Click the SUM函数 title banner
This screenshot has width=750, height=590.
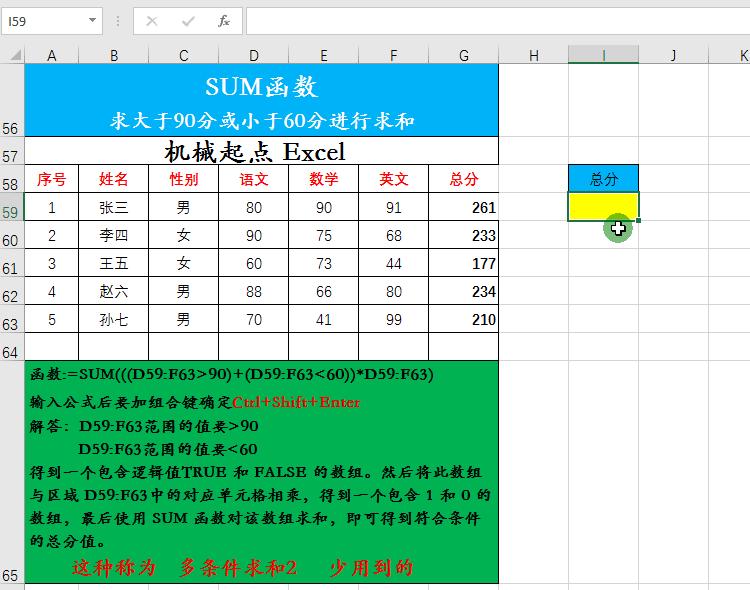(262, 100)
